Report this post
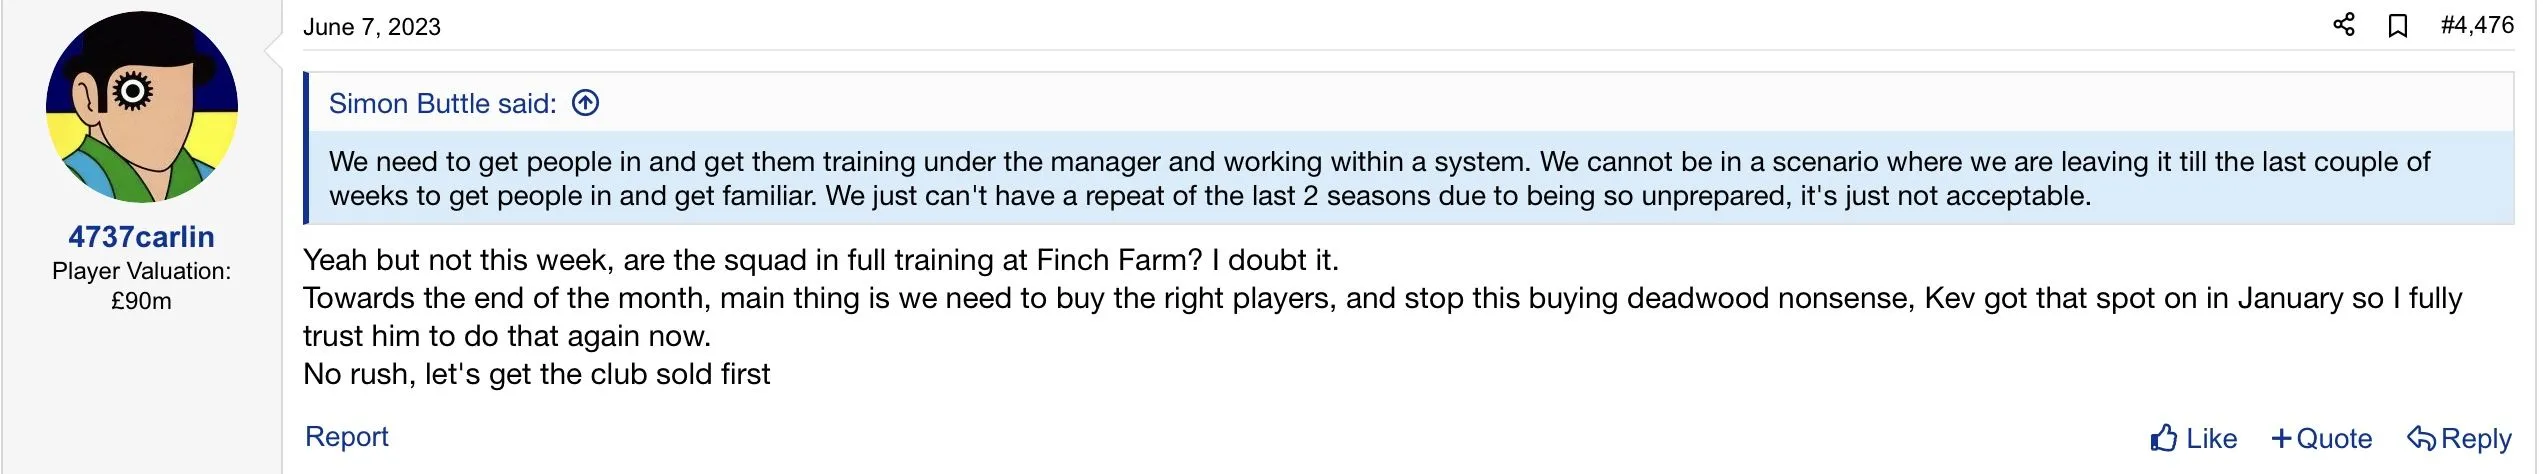The image size is (2543, 474). pyautogui.click(x=346, y=437)
